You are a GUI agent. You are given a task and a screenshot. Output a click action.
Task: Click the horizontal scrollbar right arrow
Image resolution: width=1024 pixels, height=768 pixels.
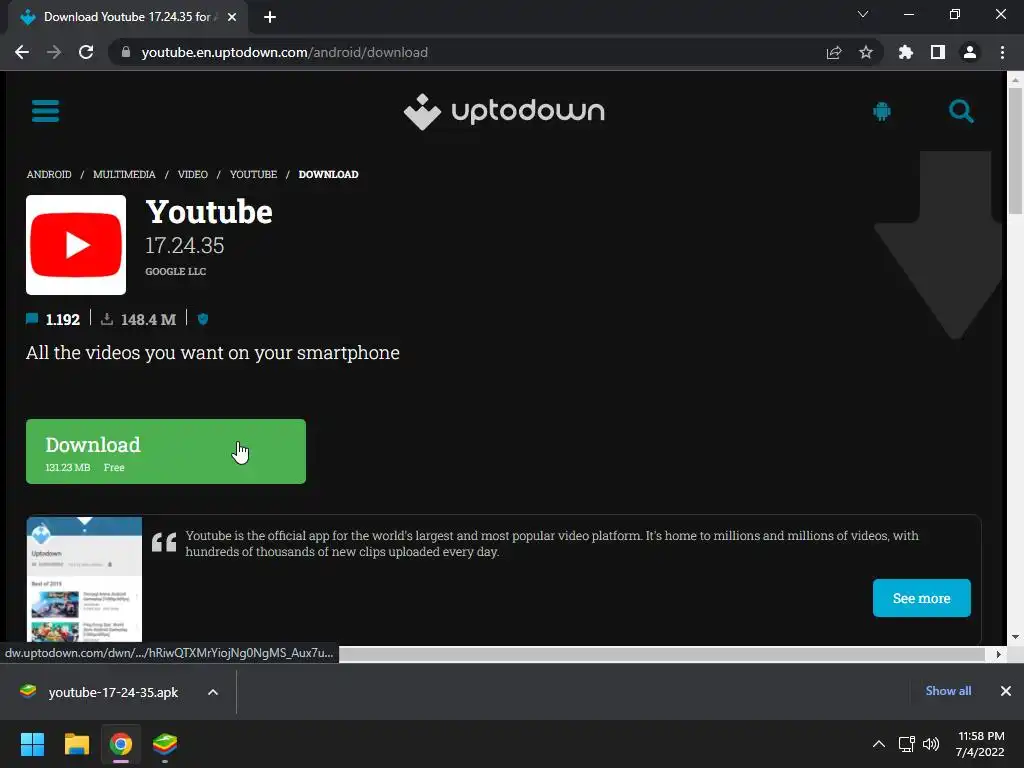click(999, 654)
